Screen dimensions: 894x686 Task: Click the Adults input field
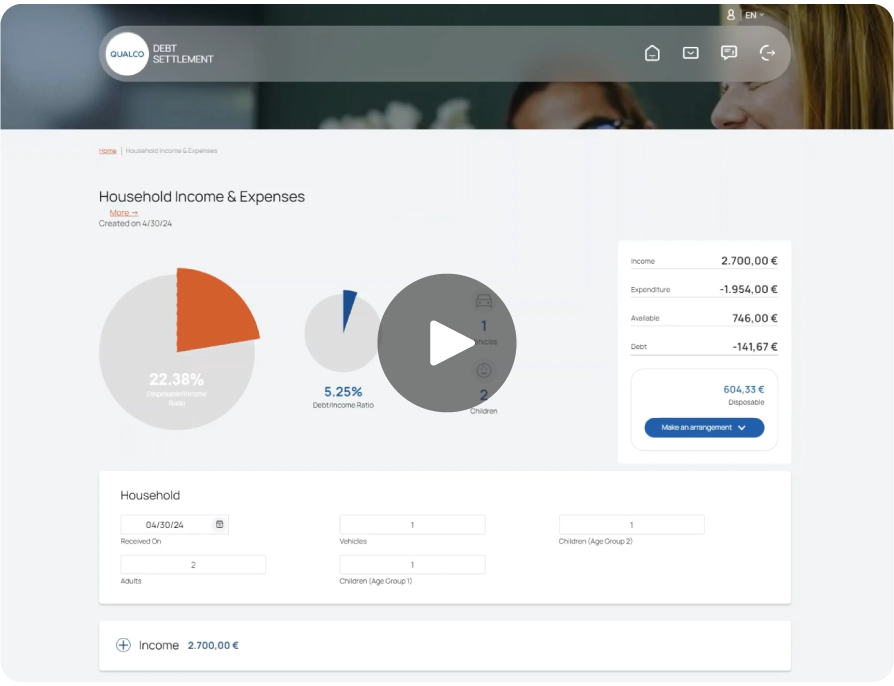[193, 563]
